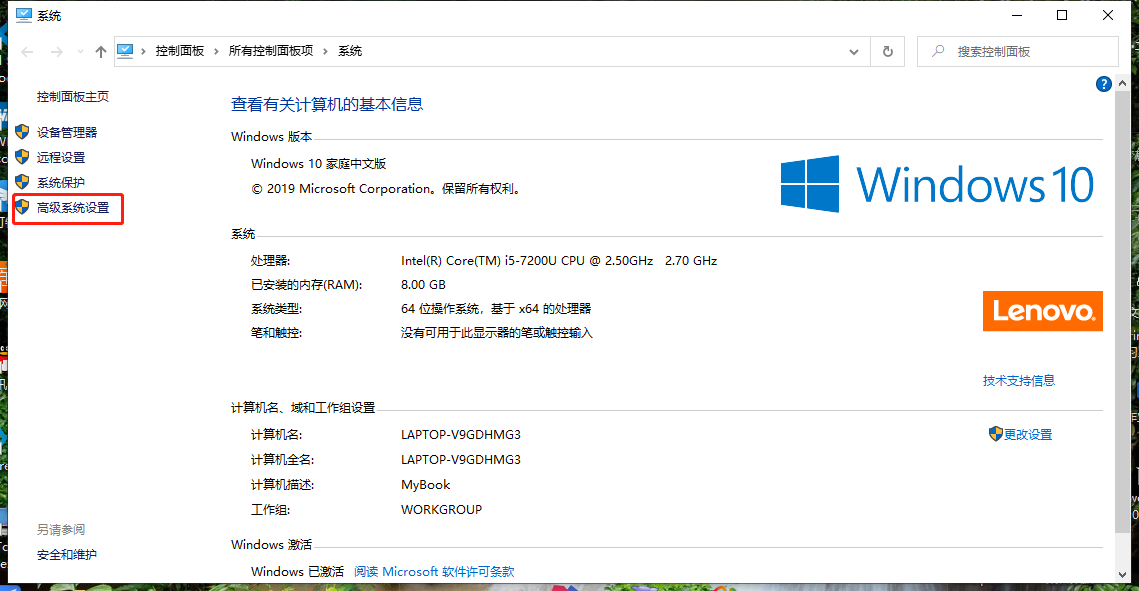The width and height of the screenshot is (1139, 591).
Task: Open 系统保护 settings
Action: tap(61, 182)
